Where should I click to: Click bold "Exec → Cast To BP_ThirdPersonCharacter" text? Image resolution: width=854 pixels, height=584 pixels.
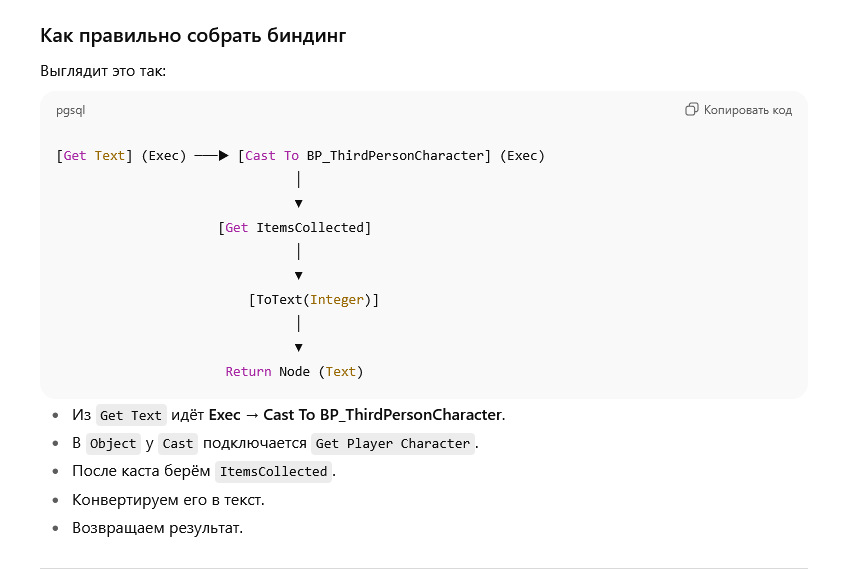(x=355, y=415)
